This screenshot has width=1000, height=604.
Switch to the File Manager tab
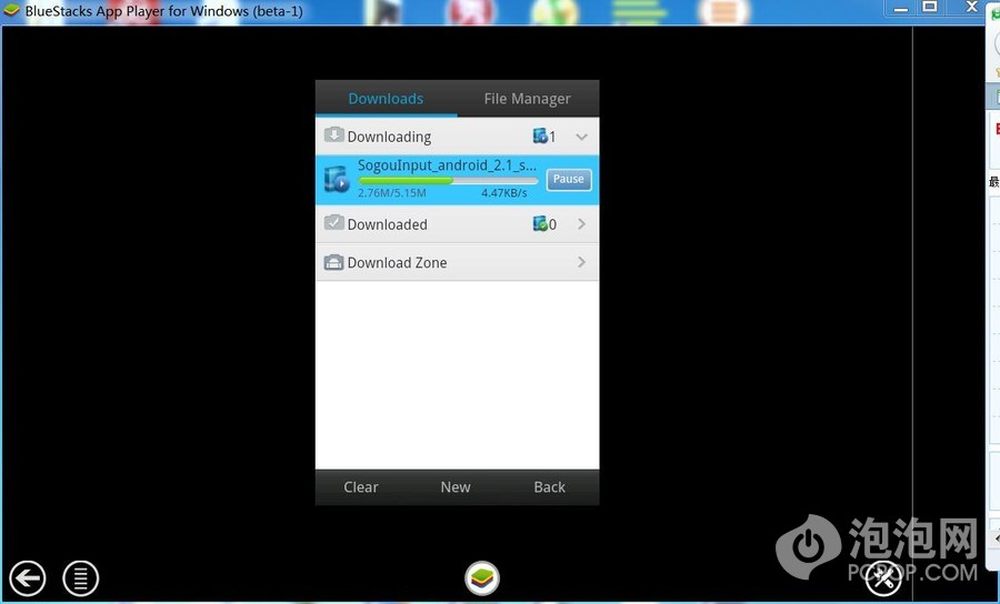tap(527, 98)
